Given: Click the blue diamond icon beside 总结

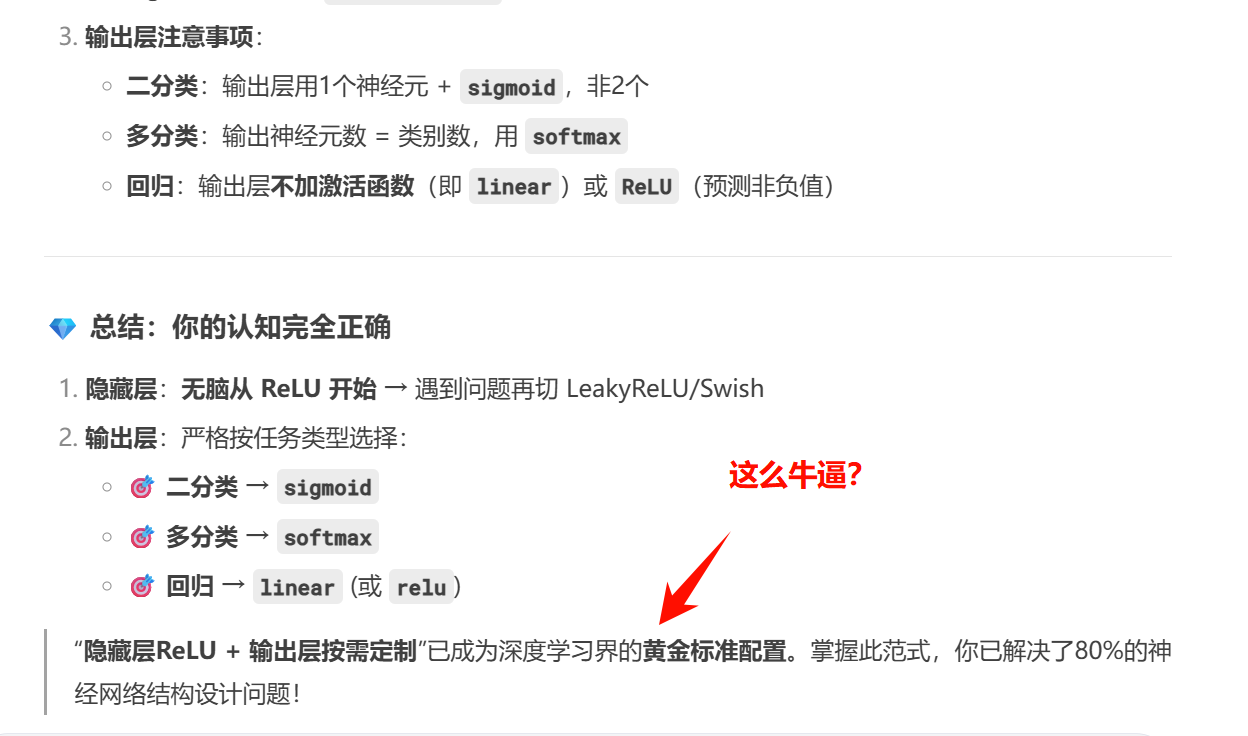Looking at the screenshot, I should tap(62, 328).
